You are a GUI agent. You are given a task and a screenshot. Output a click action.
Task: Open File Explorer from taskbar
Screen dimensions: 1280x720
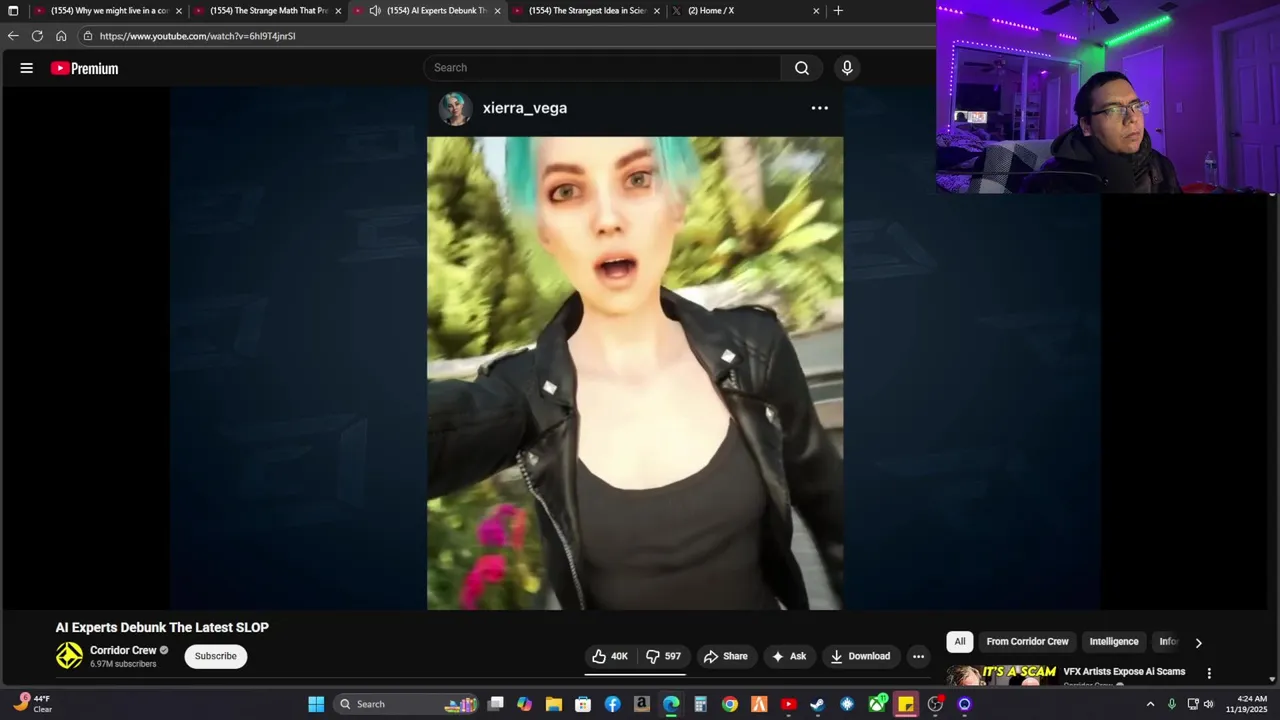[553, 704]
